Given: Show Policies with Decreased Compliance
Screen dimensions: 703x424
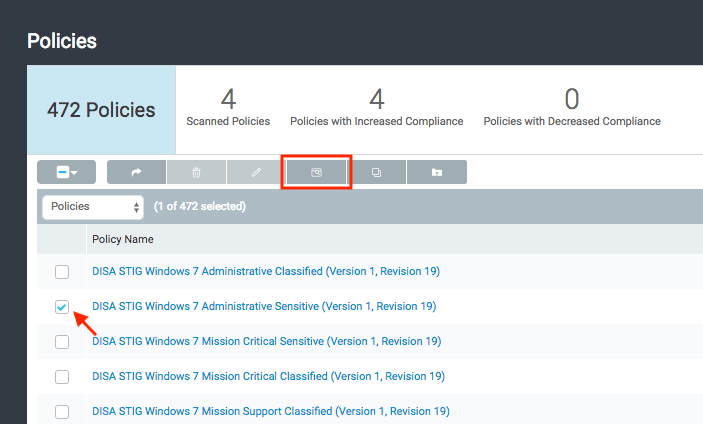Looking at the screenshot, I should [x=571, y=109].
